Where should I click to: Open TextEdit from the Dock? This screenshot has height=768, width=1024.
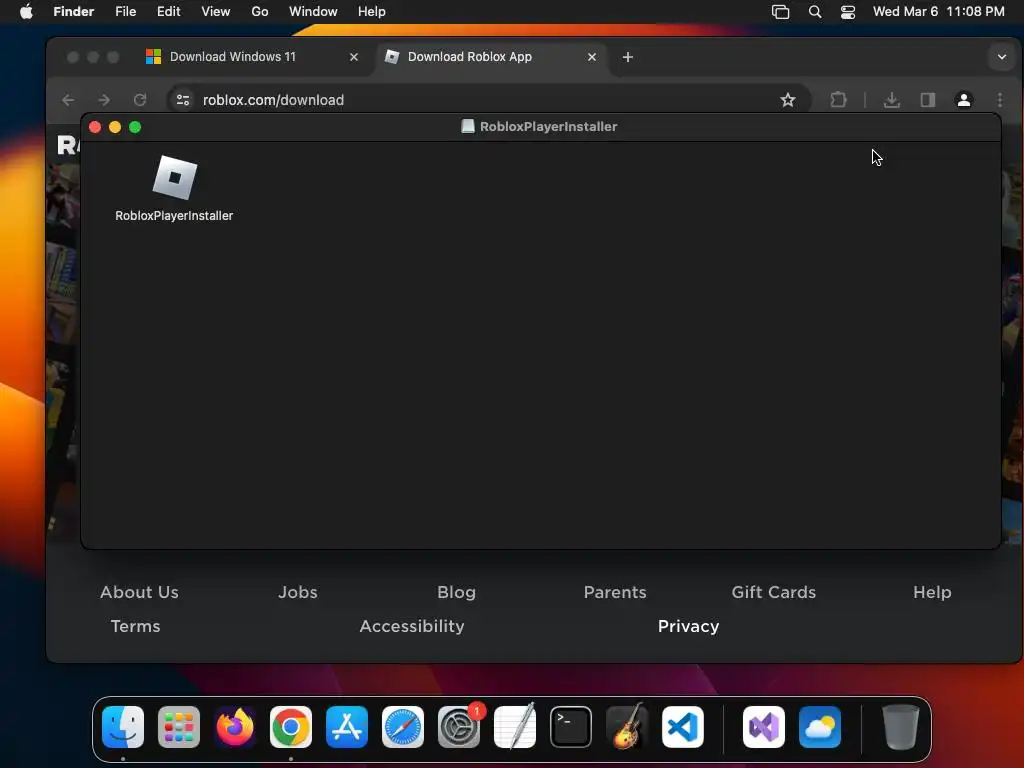[515, 727]
